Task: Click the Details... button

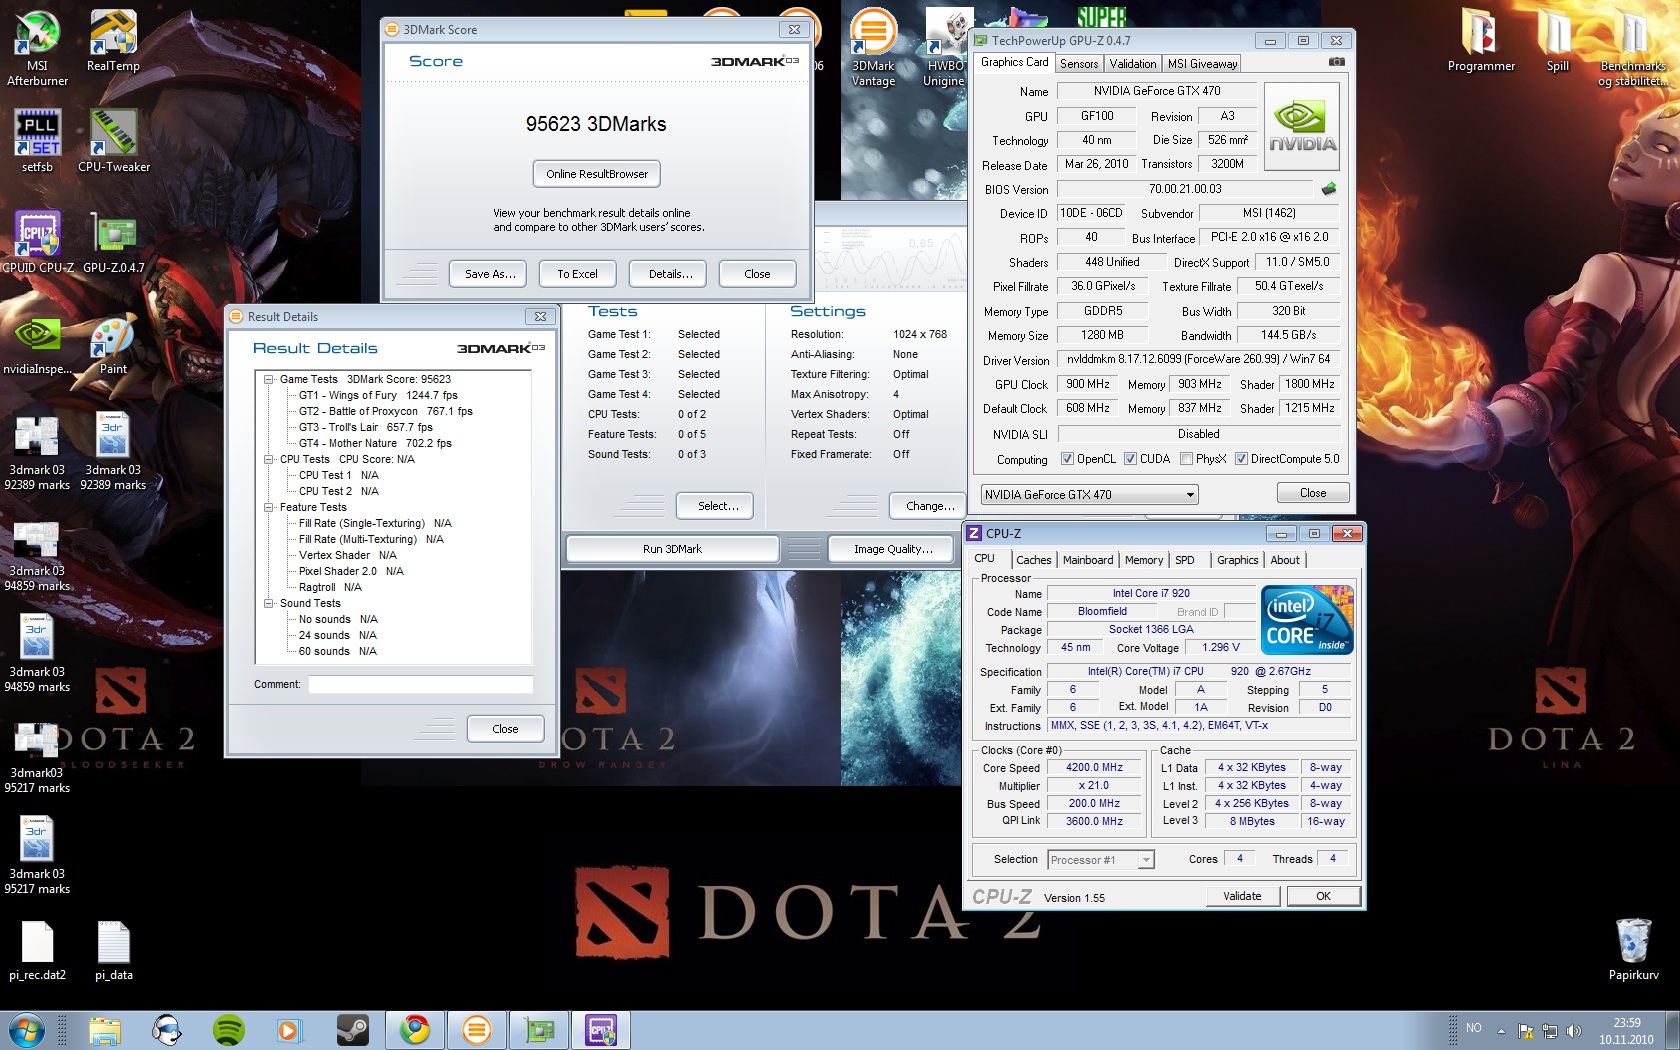Action: pyautogui.click(x=670, y=274)
